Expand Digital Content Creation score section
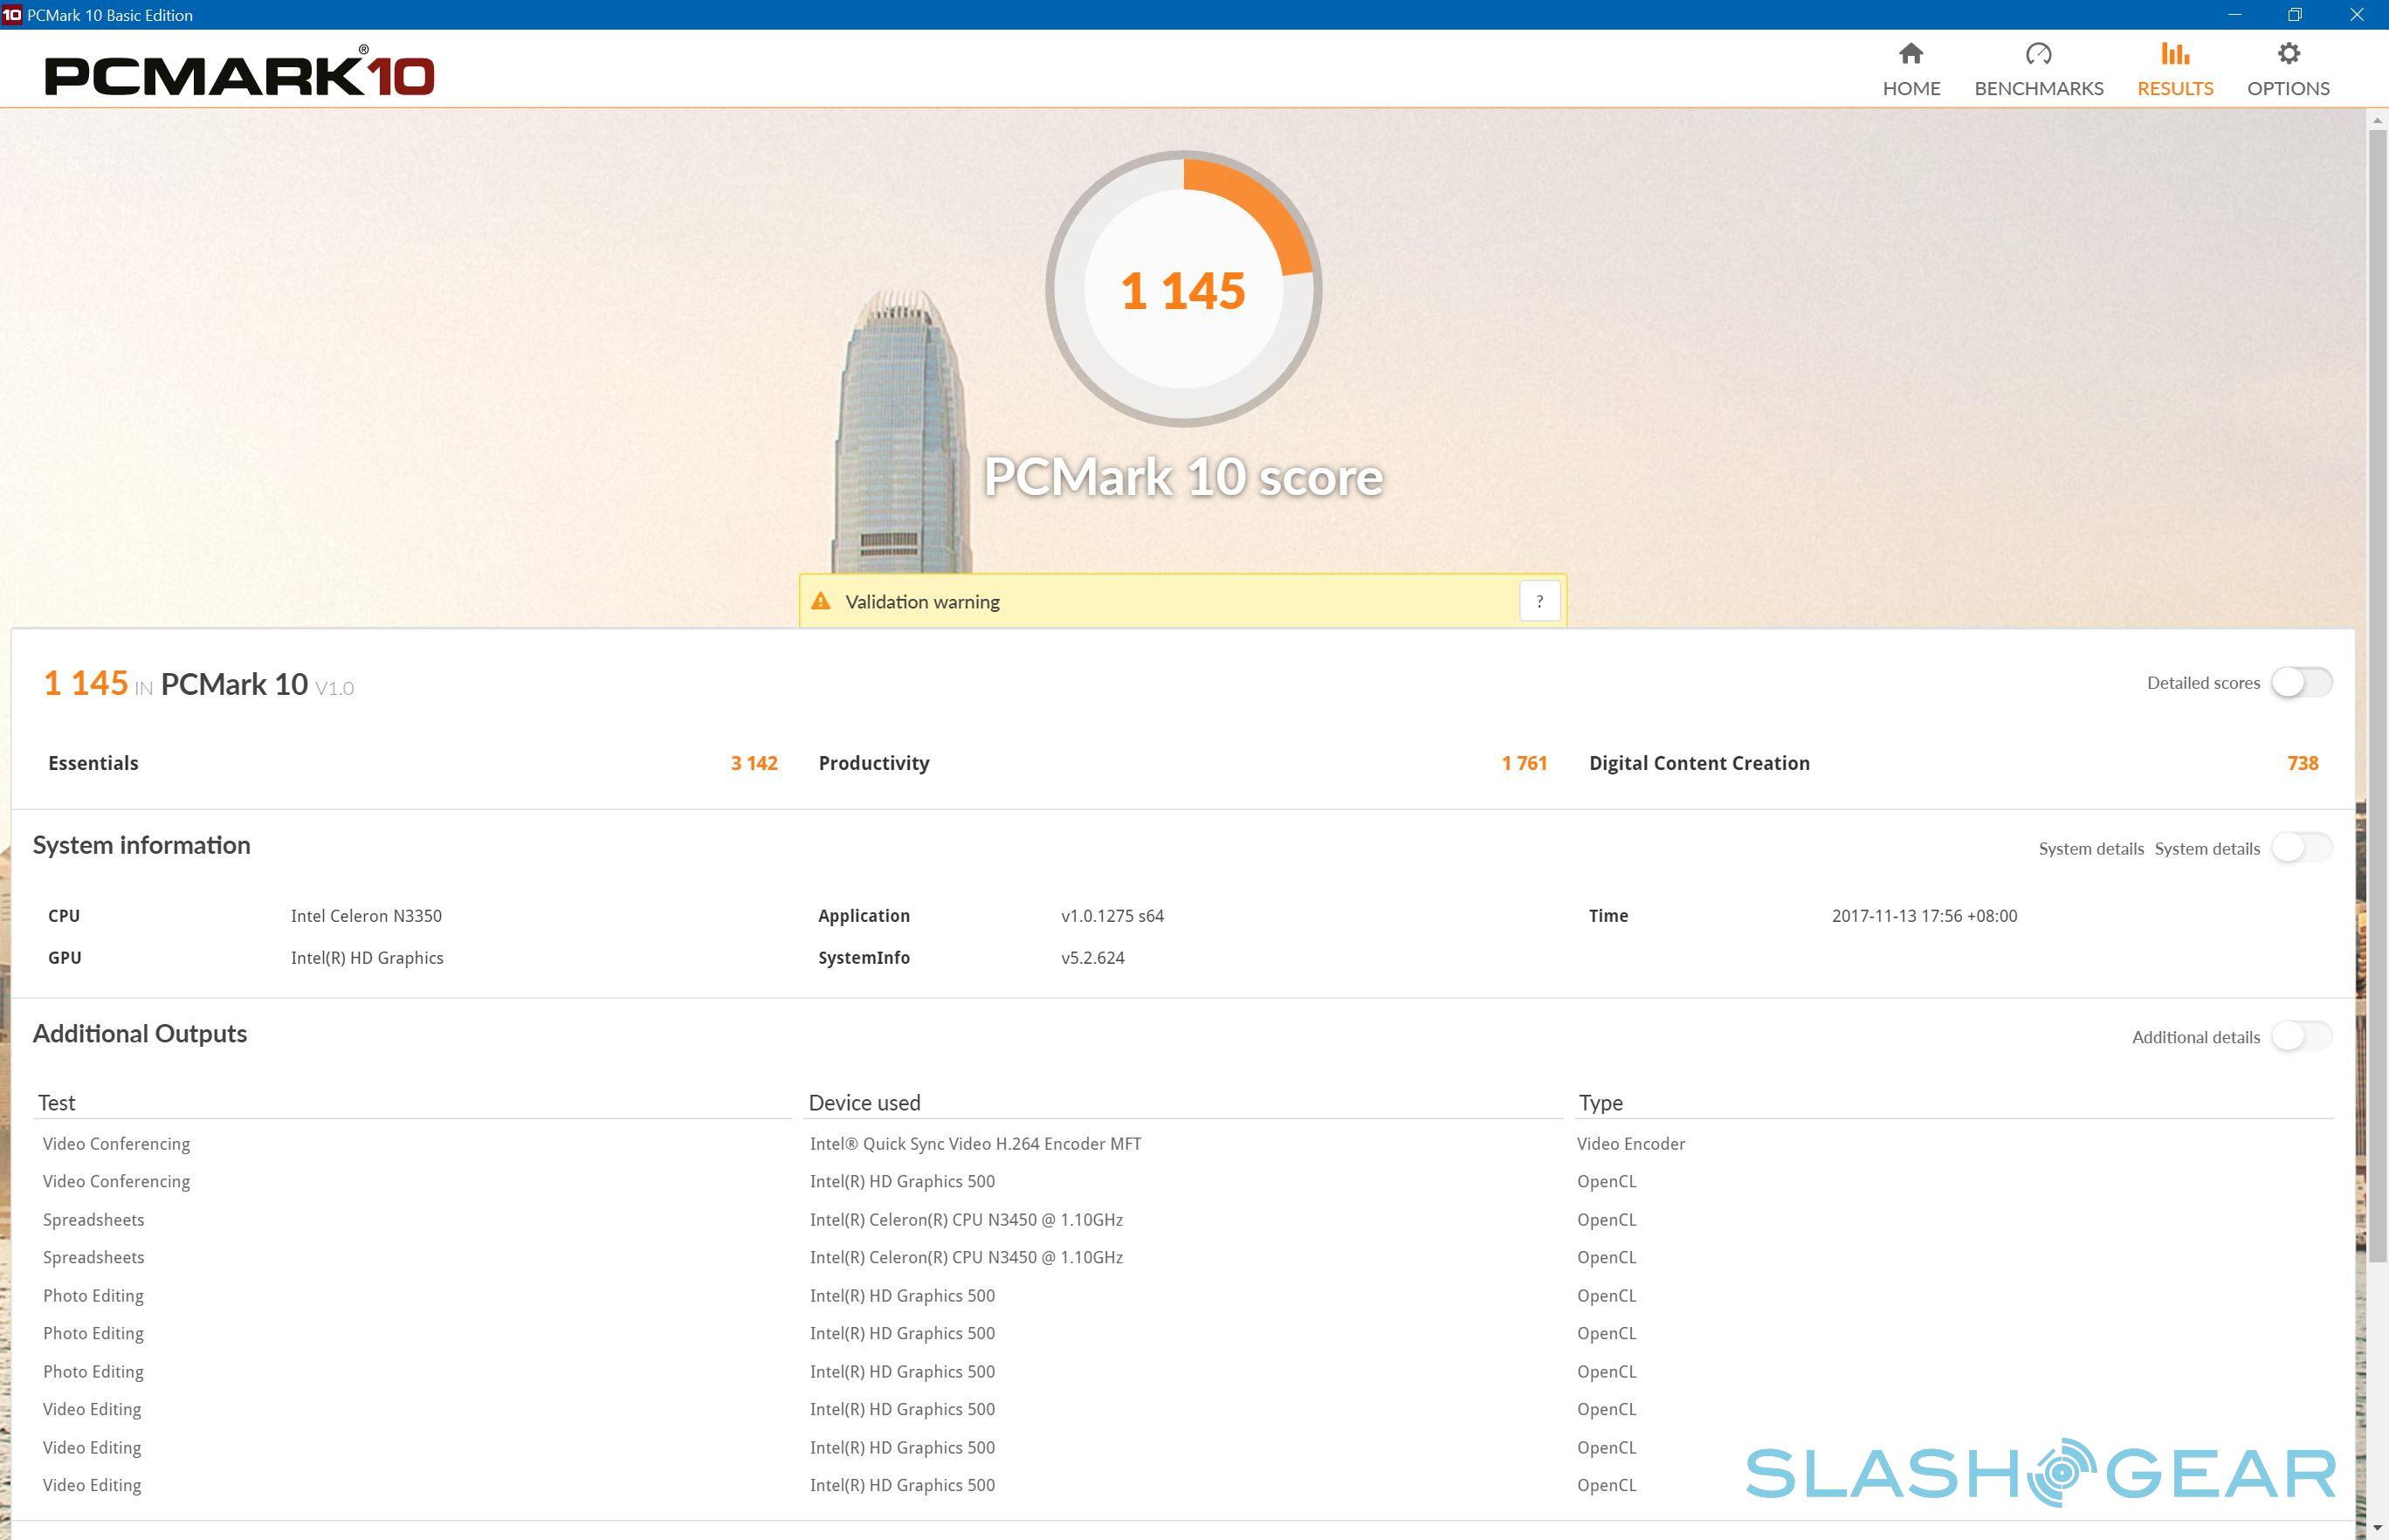 (1699, 763)
